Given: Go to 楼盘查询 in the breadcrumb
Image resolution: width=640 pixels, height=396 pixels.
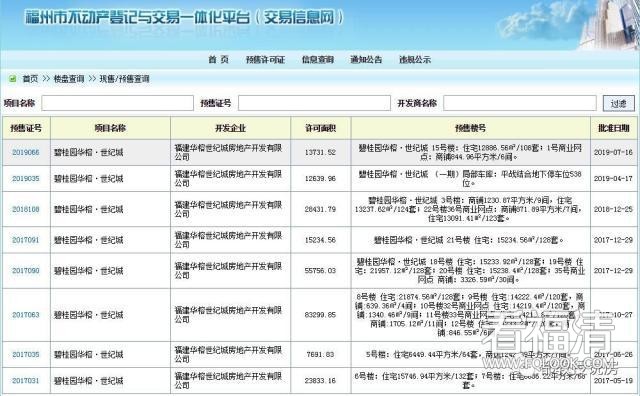Looking at the screenshot, I should click(69, 79).
